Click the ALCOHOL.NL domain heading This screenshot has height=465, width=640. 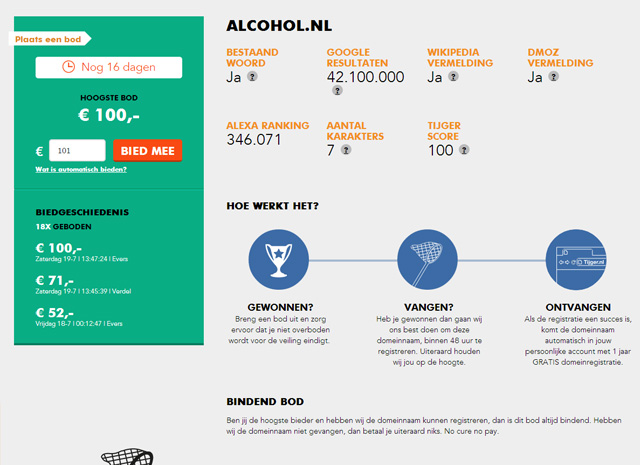point(279,24)
